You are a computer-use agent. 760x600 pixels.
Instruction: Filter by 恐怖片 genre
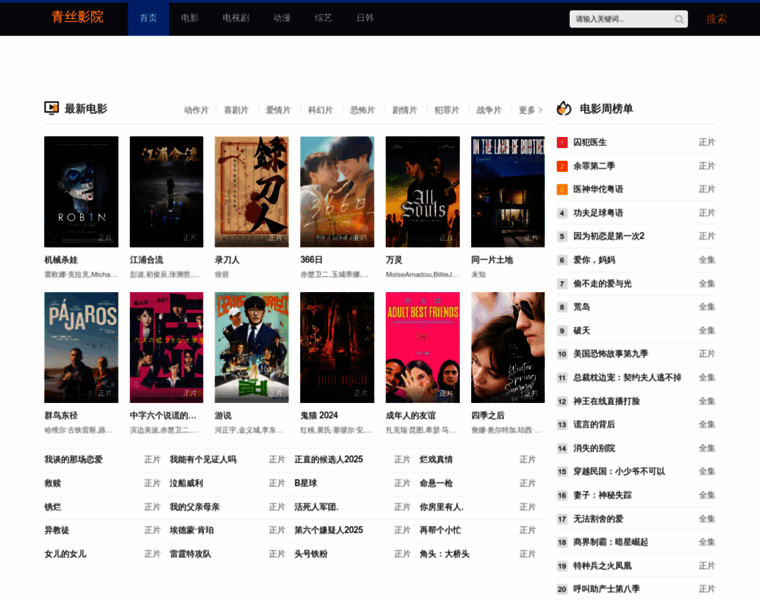363,110
